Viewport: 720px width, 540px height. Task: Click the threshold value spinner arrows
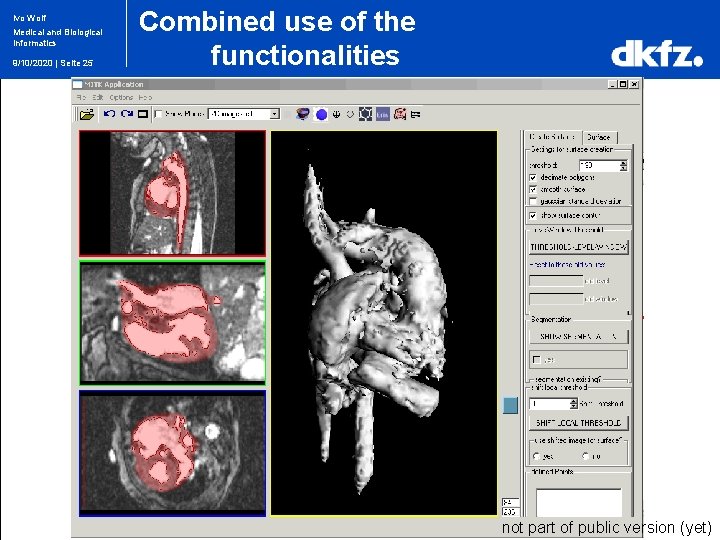pos(623,165)
